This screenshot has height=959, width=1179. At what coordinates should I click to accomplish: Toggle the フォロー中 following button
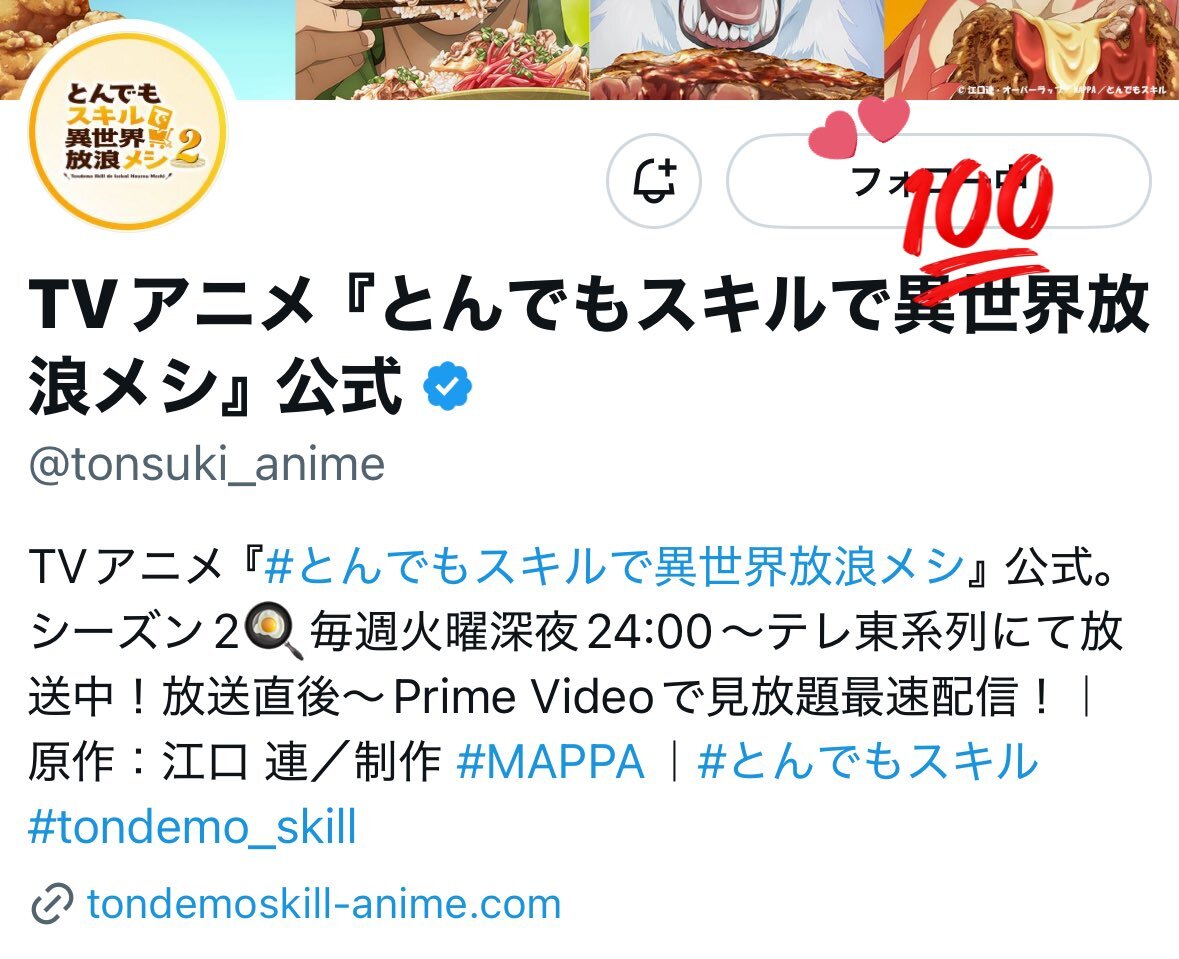coord(938,181)
